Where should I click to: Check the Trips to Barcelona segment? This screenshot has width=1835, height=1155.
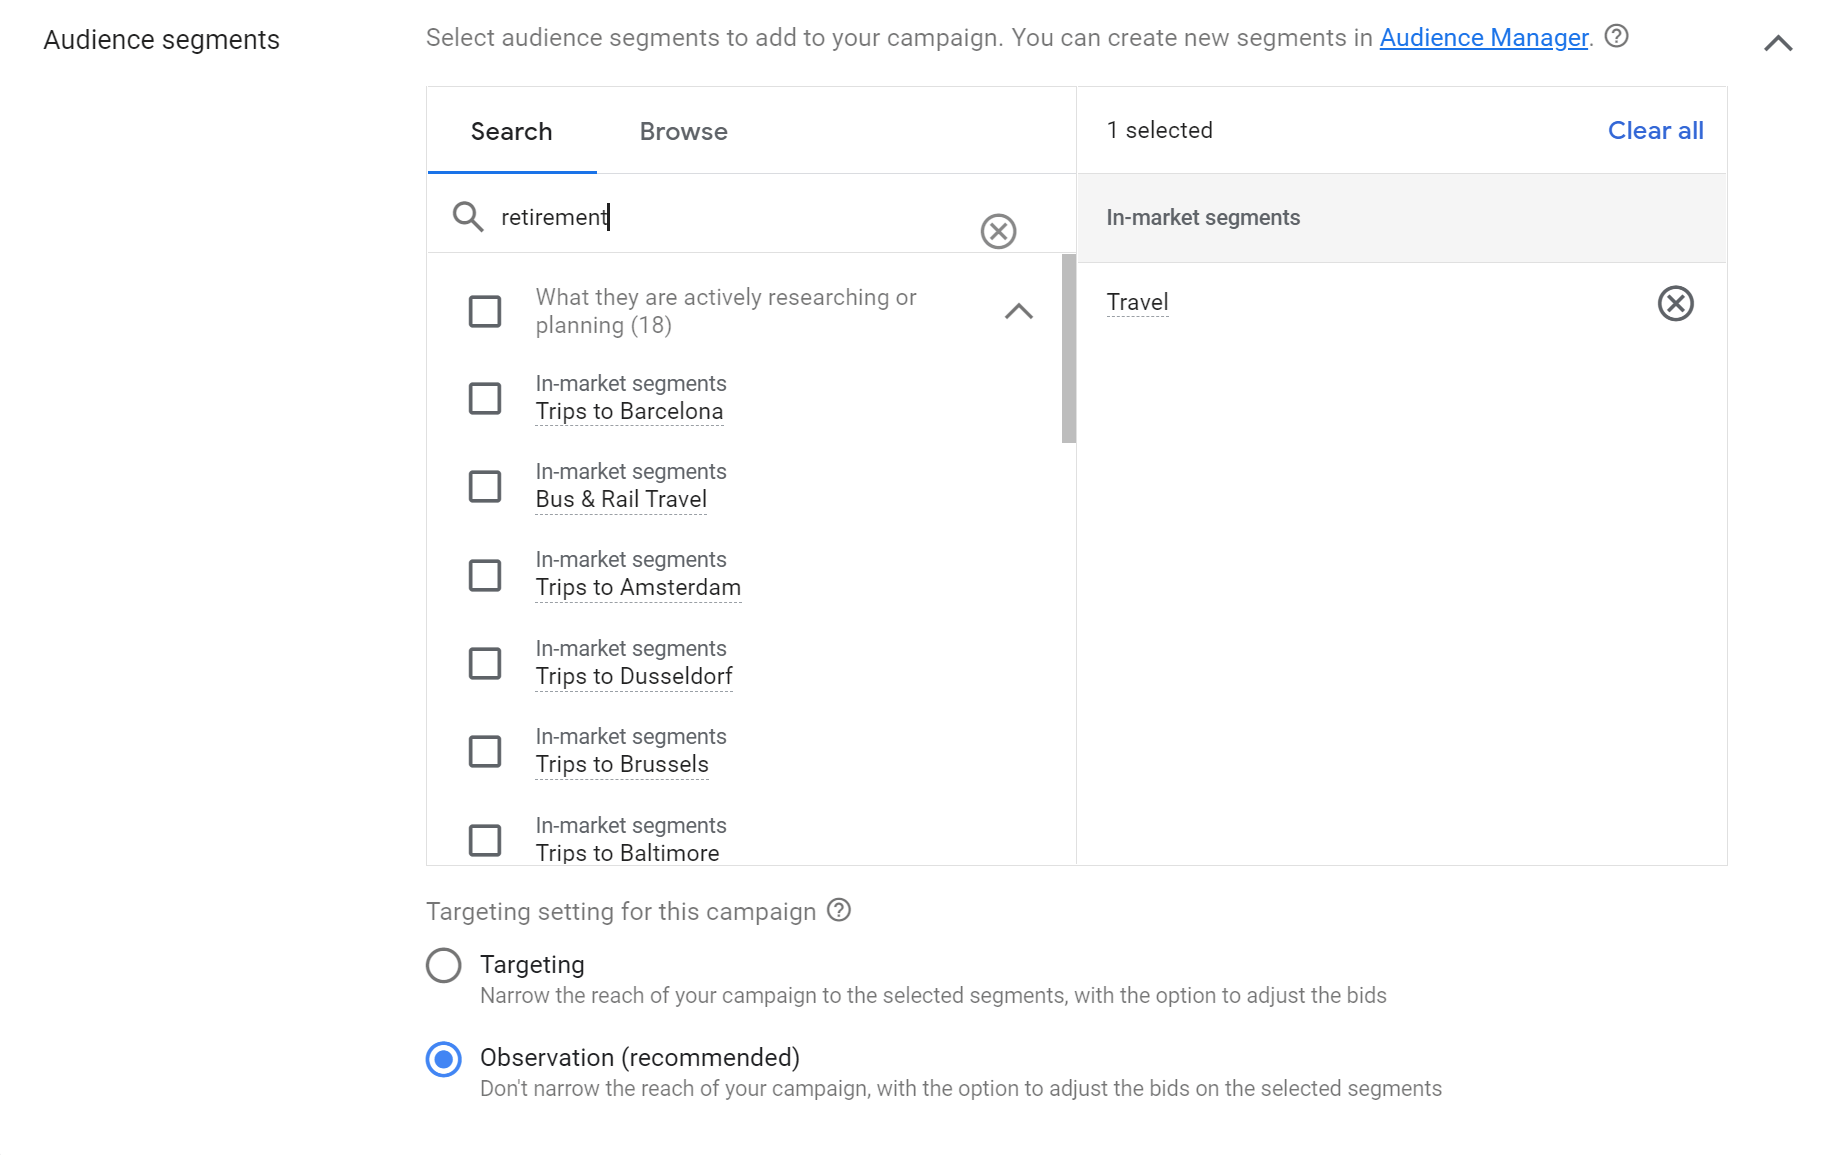click(x=485, y=398)
